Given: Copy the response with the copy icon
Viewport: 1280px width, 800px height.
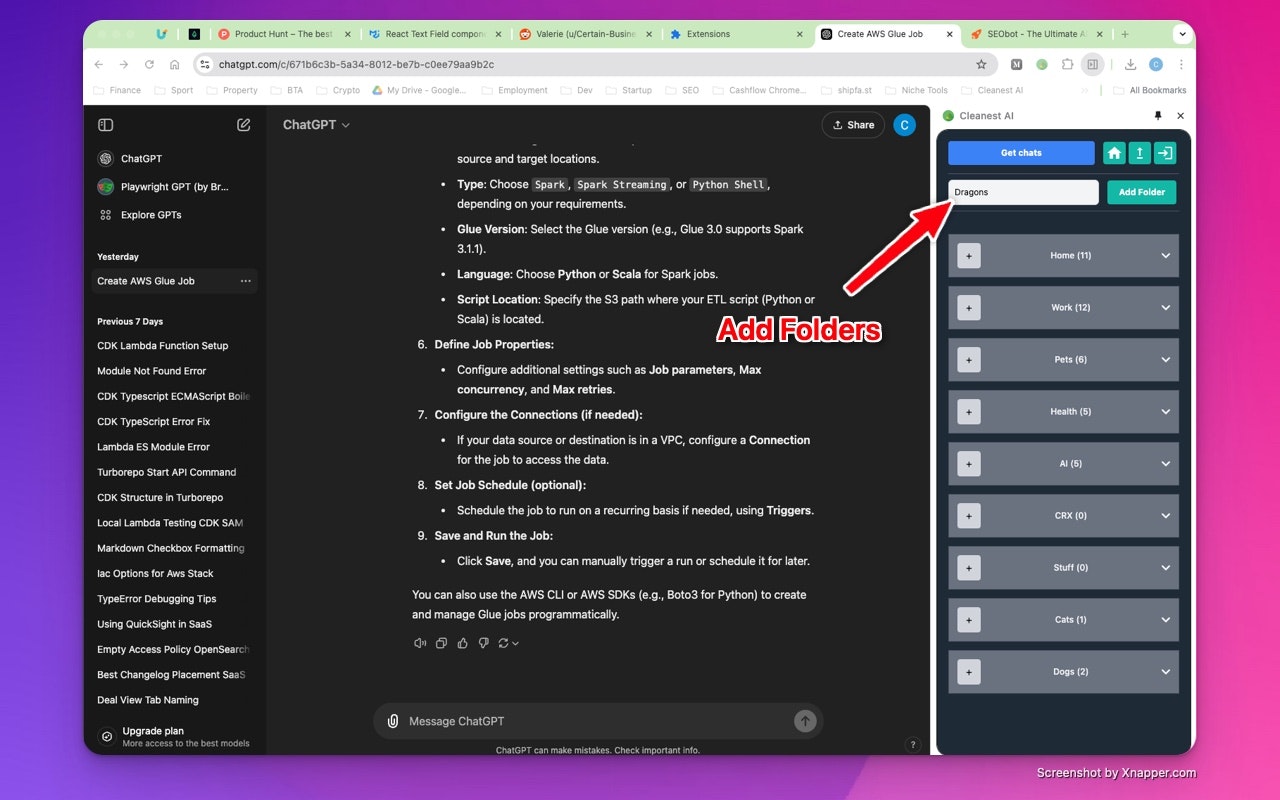Looking at the screenshot, I should coord(441,643).
